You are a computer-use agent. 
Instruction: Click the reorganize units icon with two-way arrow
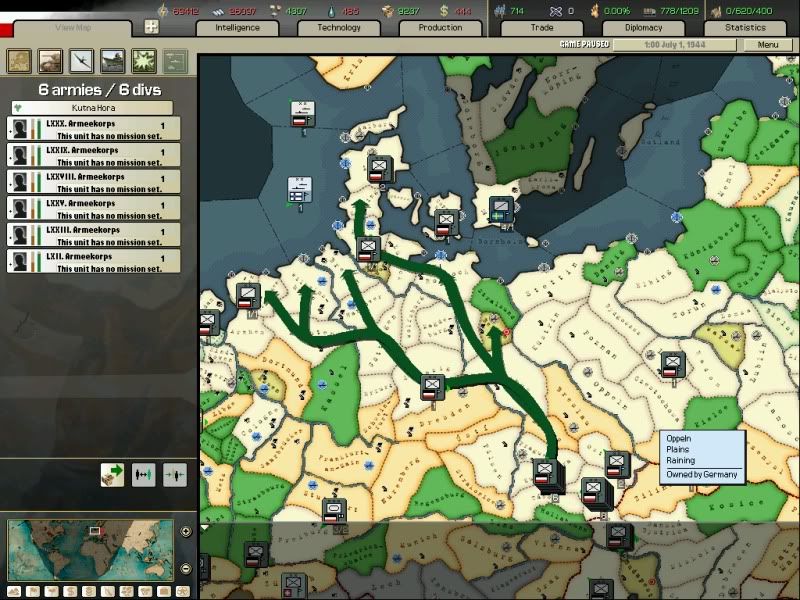(x=144, y=475)
